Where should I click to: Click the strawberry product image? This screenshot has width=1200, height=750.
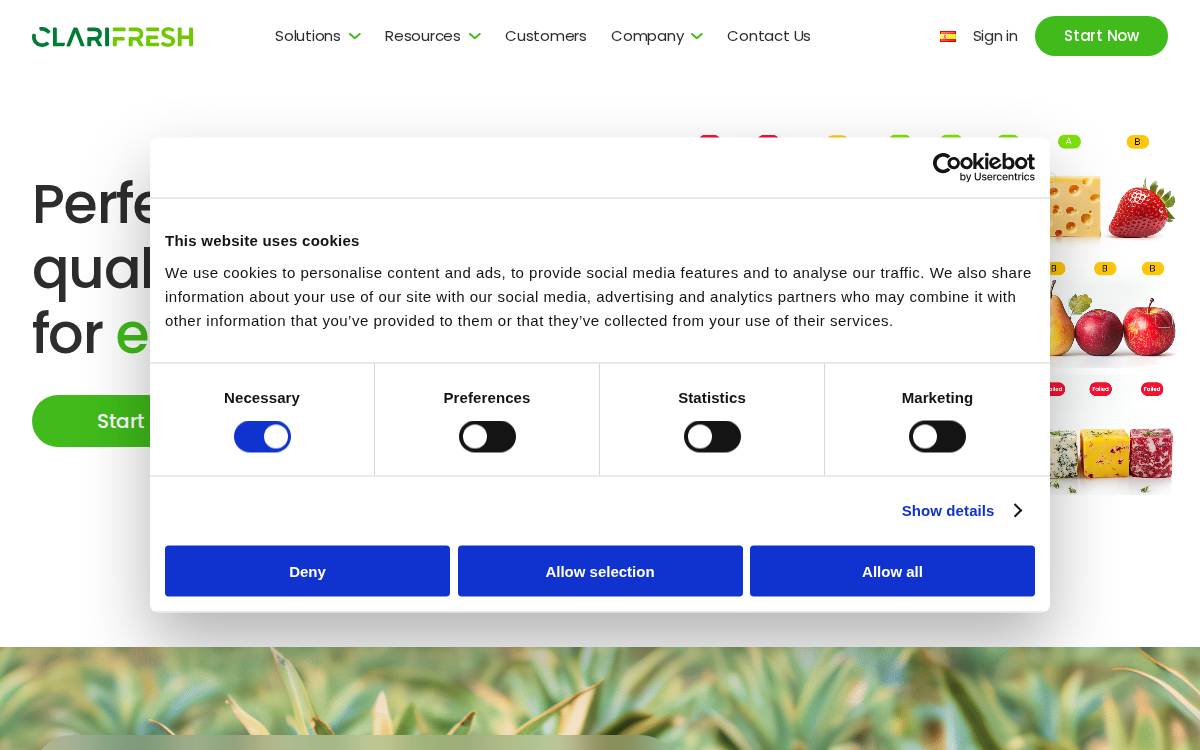click(x=1141, y=208)
